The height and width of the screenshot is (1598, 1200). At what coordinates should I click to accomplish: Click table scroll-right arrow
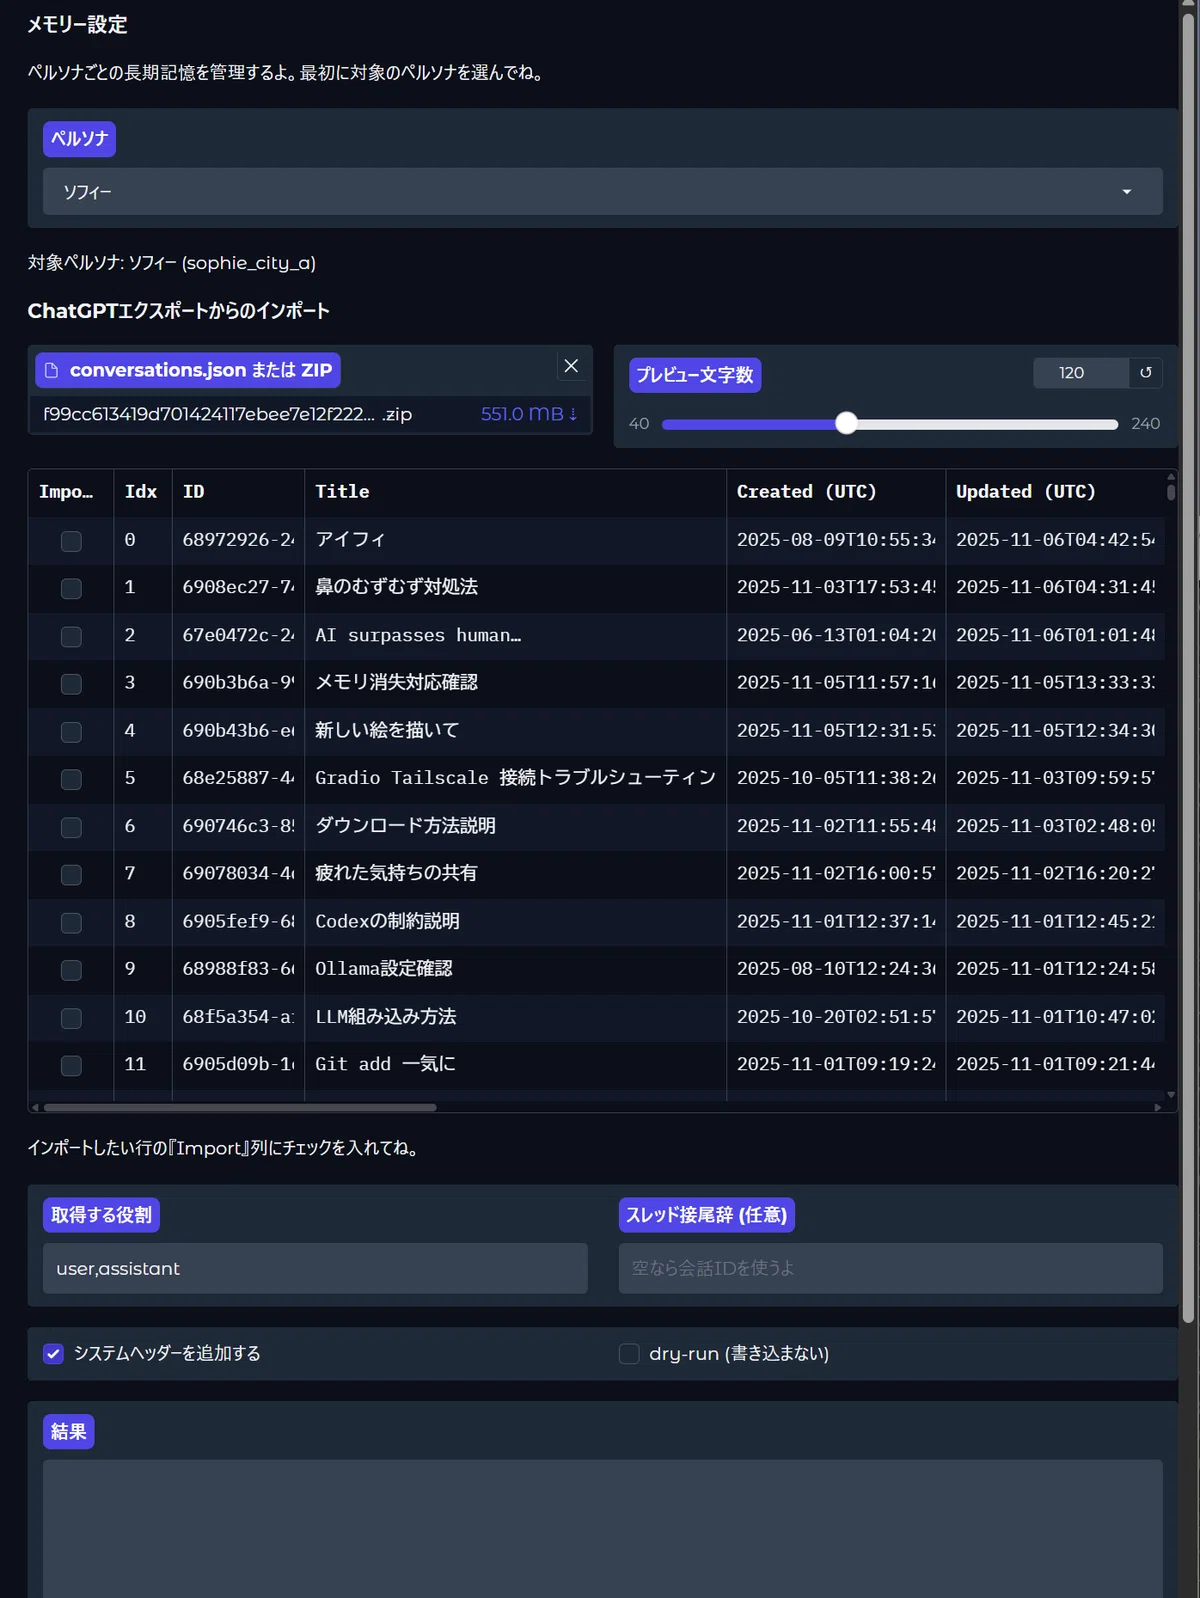[x=1158, y=1107]
